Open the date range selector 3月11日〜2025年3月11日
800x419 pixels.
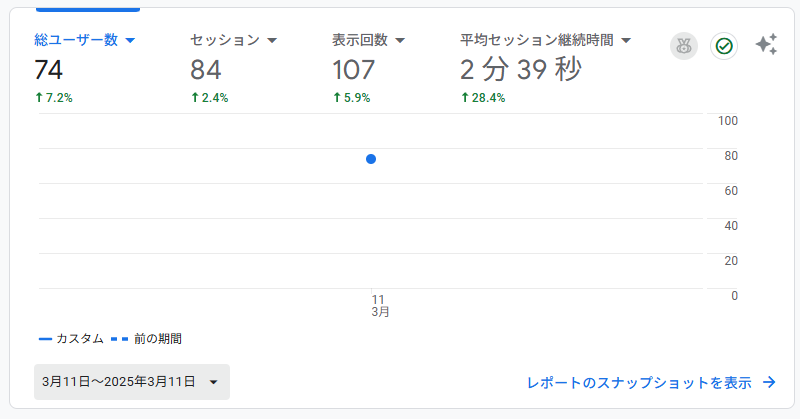point(131,382)
